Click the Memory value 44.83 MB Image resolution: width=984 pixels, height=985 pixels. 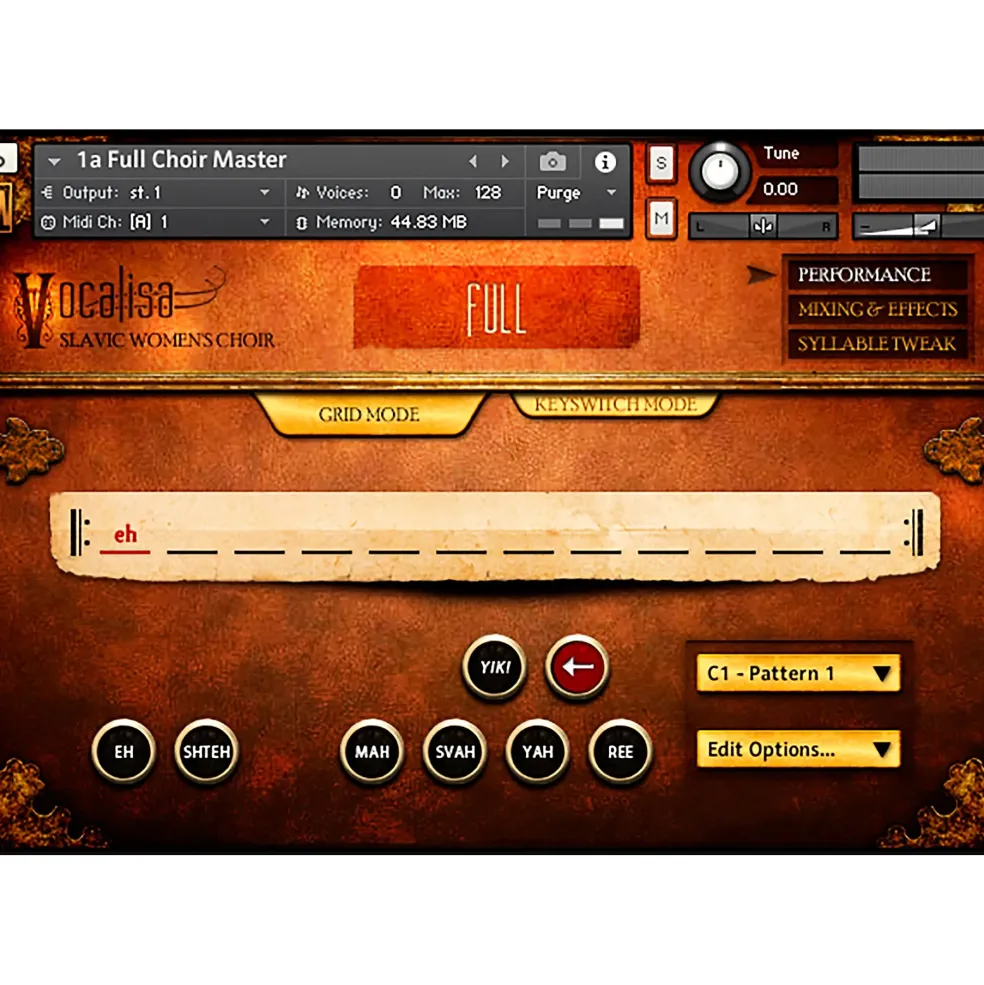429,222
